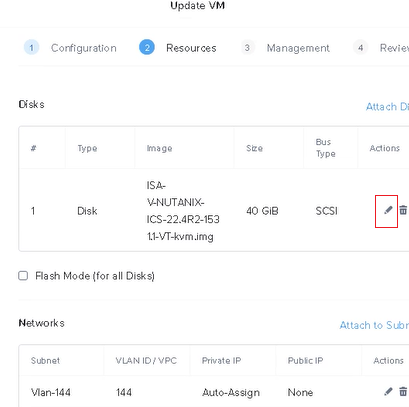This screenshot has width=409, height=407.
Task: Edit disk 1 using the pencil icon
Action: pyautogui.click(x=388, y=210)
